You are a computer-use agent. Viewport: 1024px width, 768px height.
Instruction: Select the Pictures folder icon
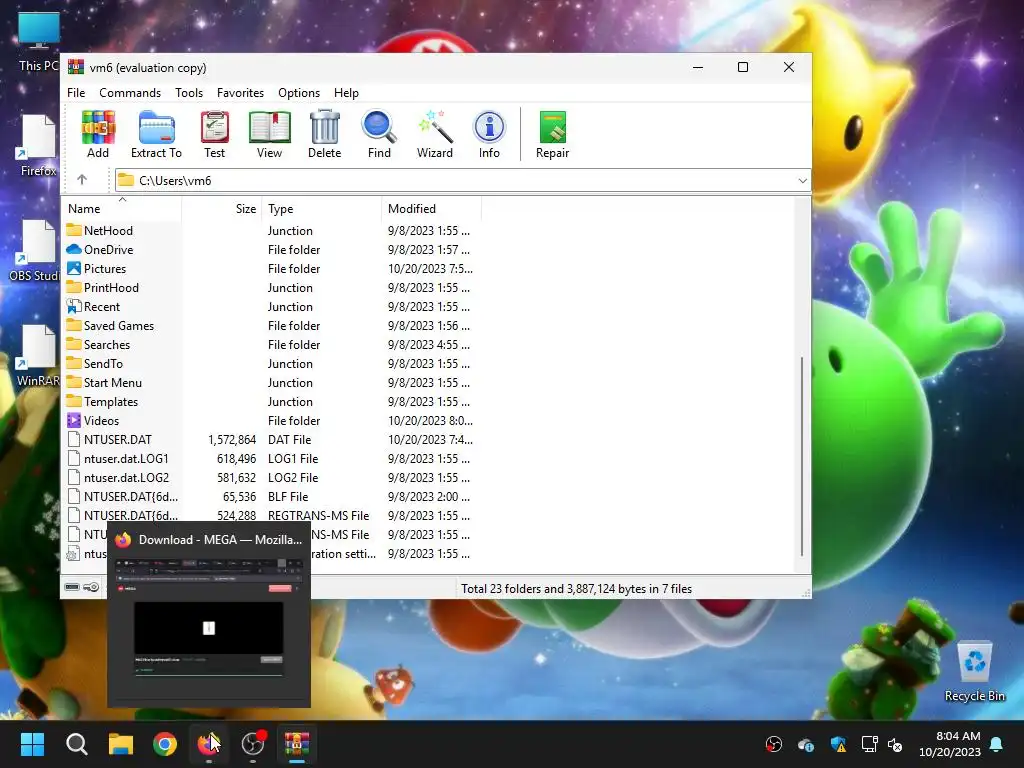coord(74,268)
